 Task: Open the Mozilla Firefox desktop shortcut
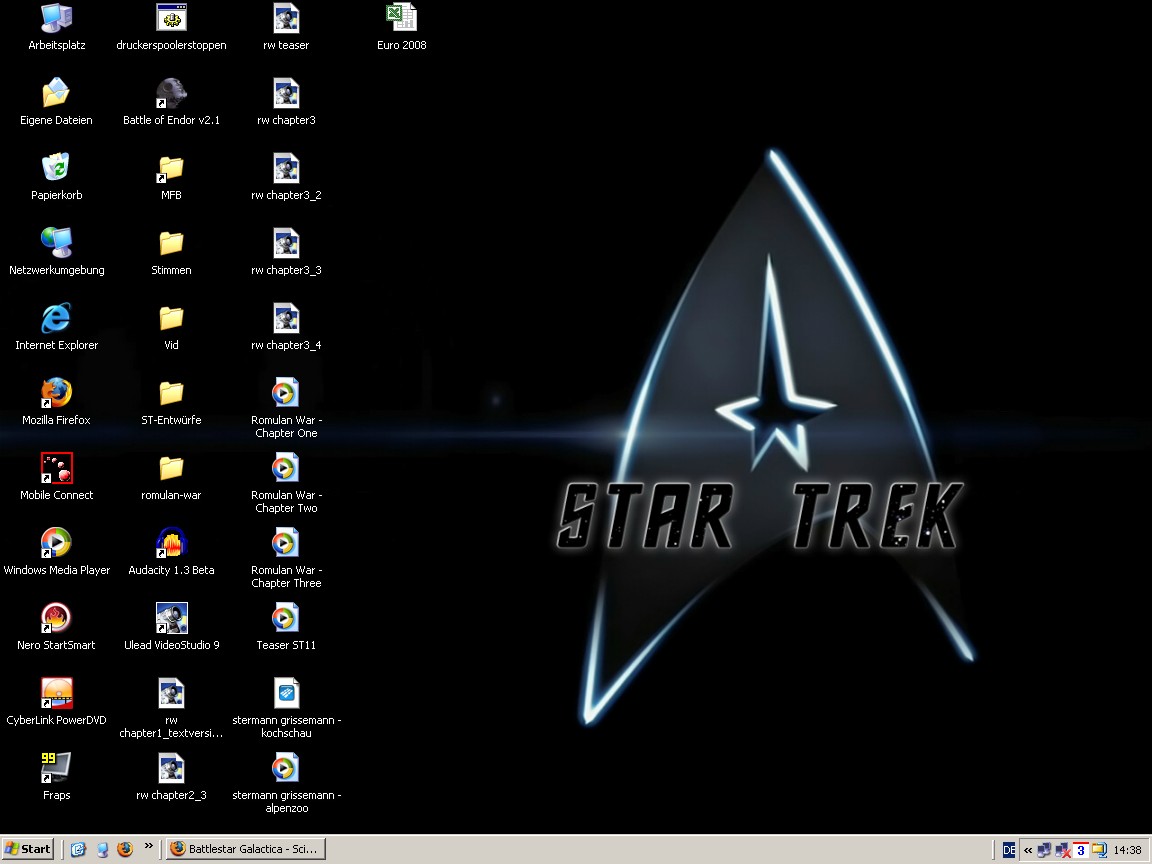57,393
